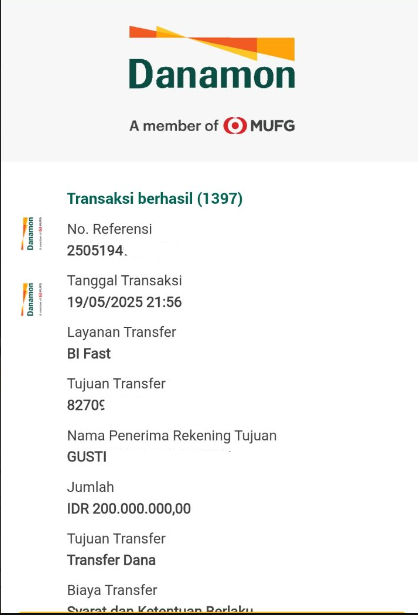Select the transaction date 19/05/2025 21:56

[124, 302]
